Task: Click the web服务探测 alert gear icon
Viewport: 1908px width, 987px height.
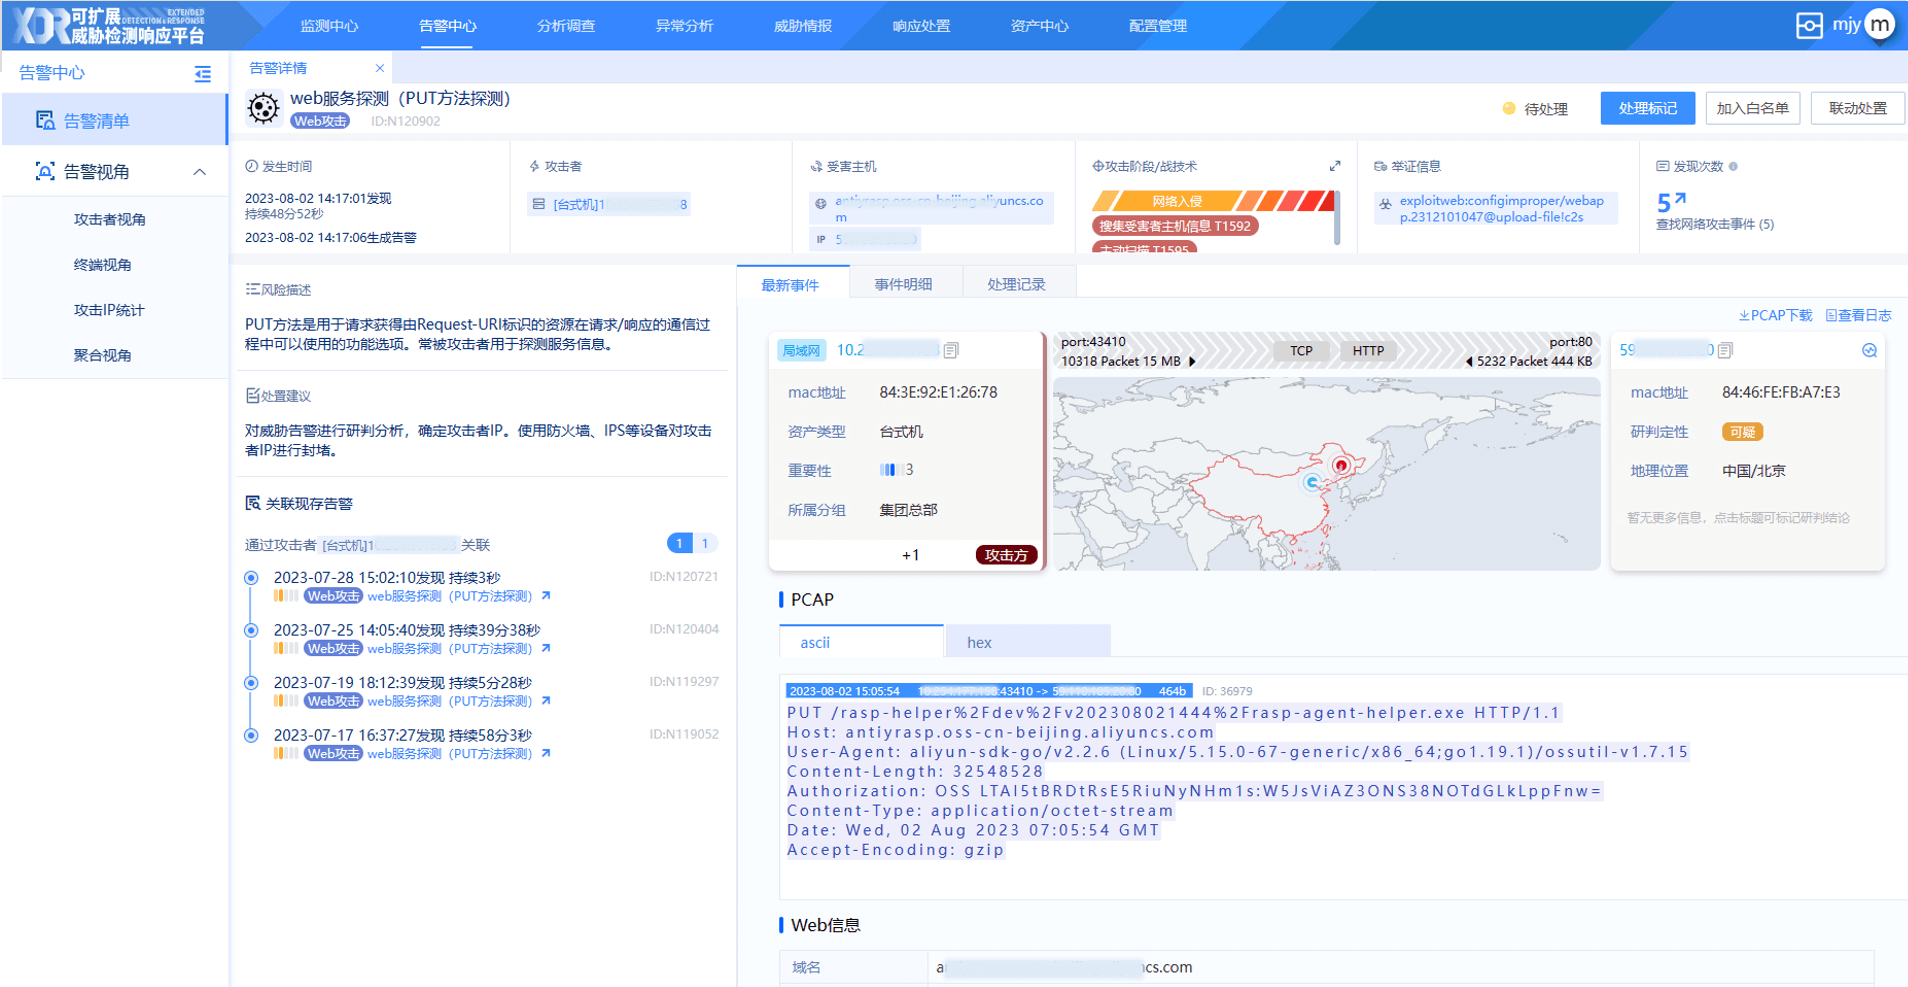Action: coord(263,108)
